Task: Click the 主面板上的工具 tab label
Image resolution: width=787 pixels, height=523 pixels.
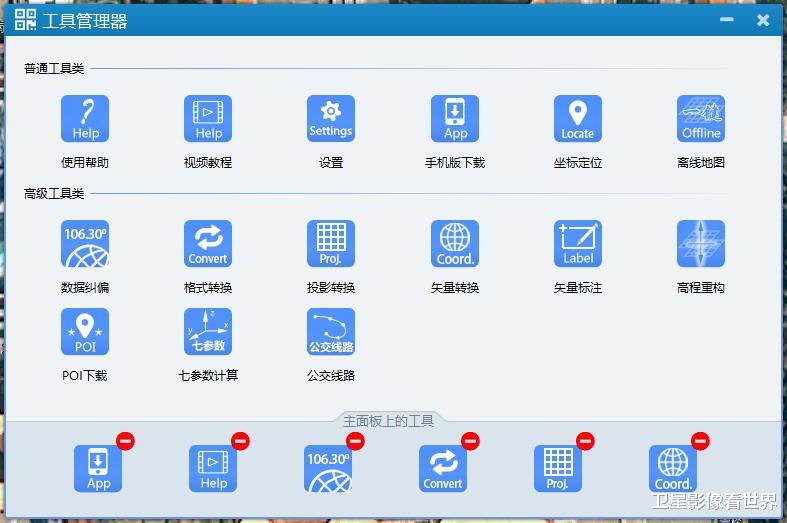Action: pos(388,421)
